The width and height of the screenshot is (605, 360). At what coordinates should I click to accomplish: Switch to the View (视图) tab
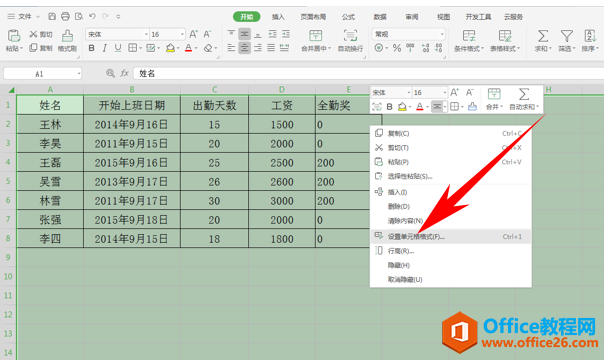pos(443,17)
